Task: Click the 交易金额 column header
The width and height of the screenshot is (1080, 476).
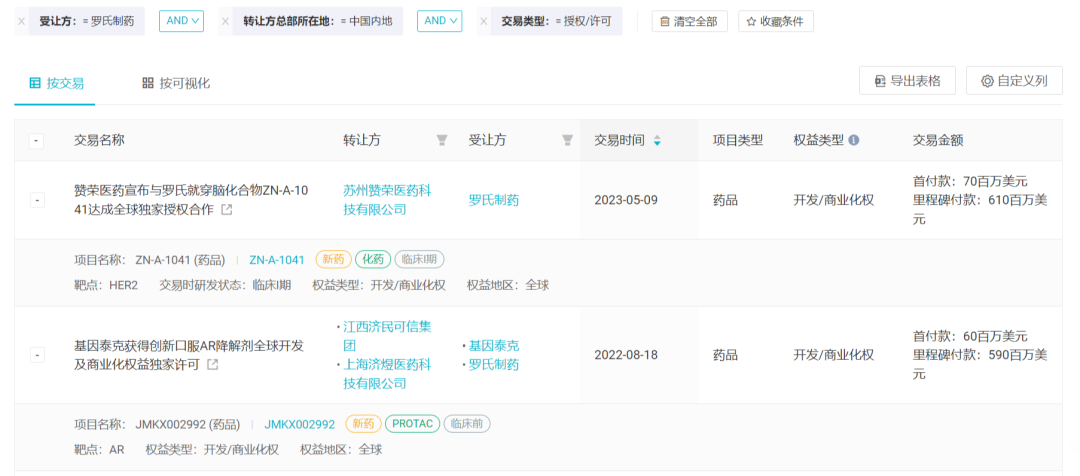Action: (x=938, y=141)
